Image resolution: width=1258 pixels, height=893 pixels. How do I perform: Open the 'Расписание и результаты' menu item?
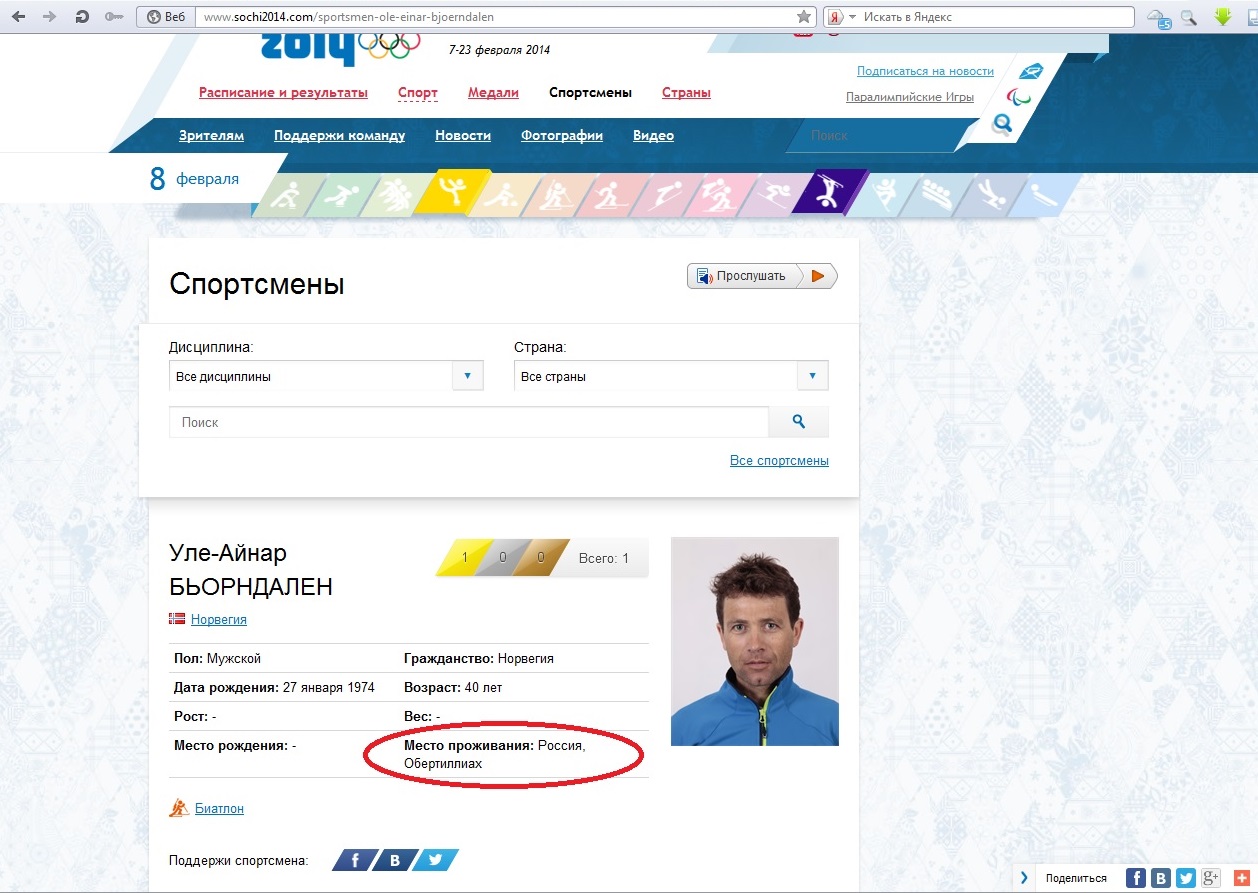click(x=283, y=93)
